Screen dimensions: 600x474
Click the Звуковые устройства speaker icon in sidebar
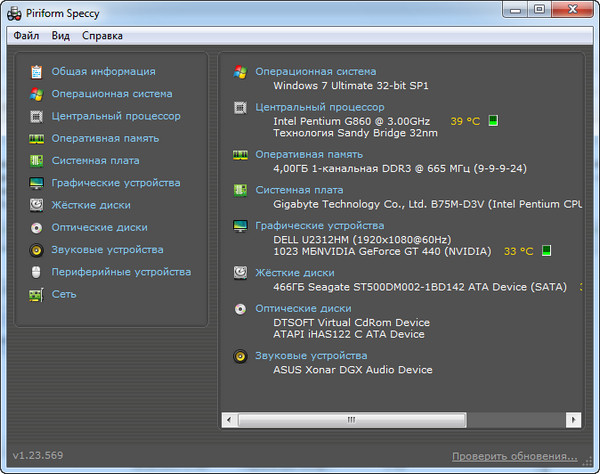point(36,250)
